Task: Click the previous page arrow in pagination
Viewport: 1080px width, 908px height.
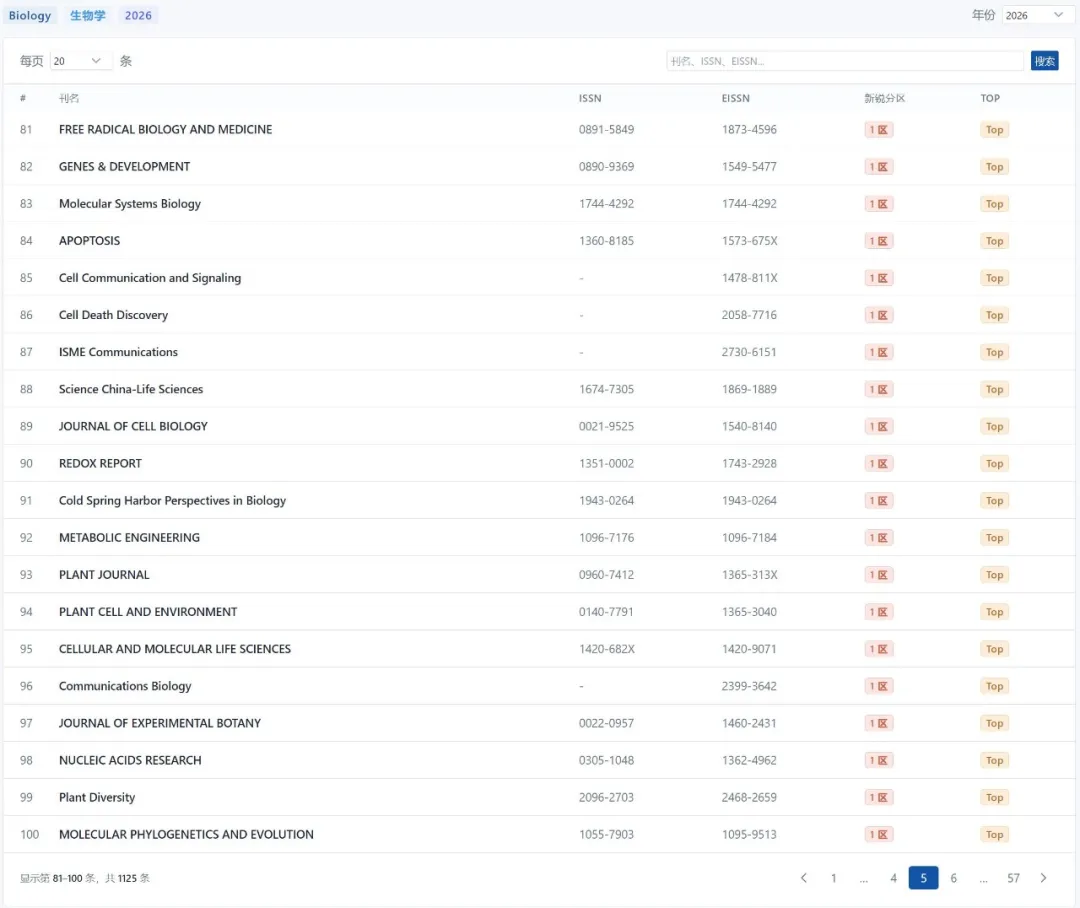Action: [x=803, y=878]
